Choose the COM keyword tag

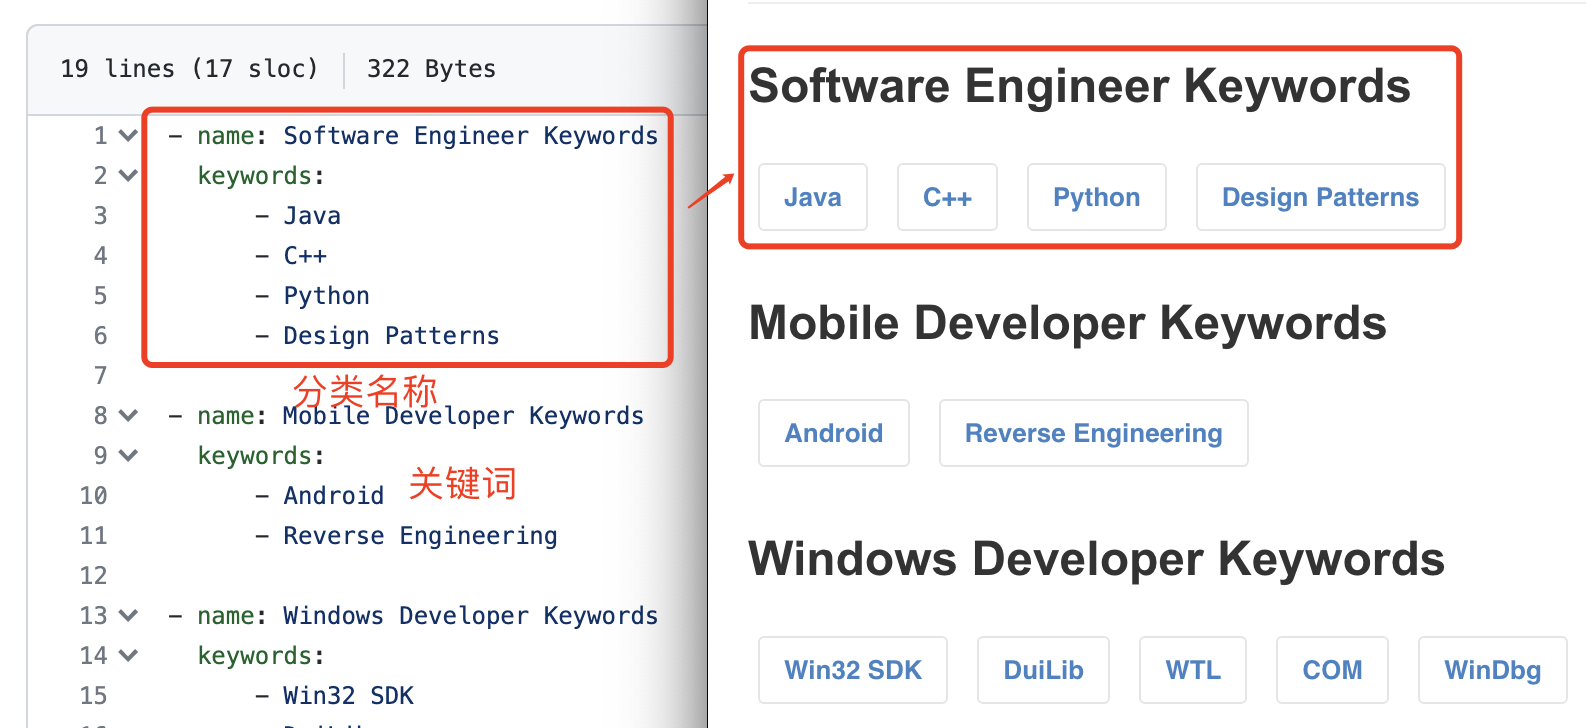[x=1332, y=670]
